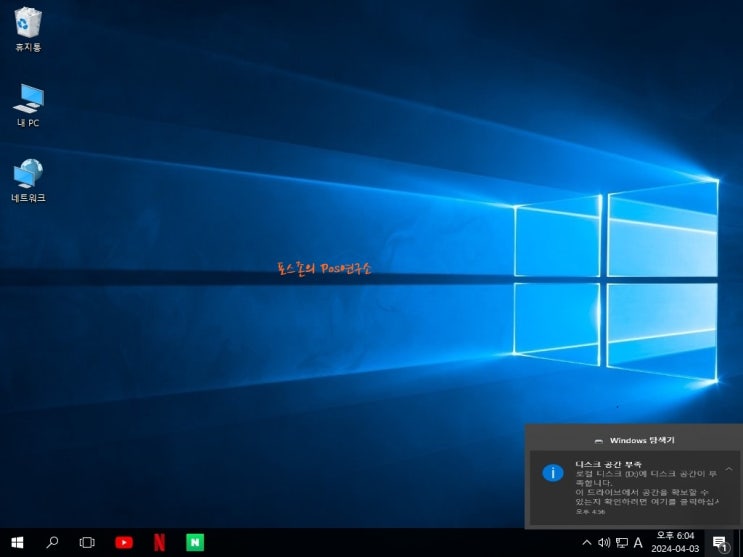Click the Windows 탐색기 notification header
743x557 pixels.
634,440
